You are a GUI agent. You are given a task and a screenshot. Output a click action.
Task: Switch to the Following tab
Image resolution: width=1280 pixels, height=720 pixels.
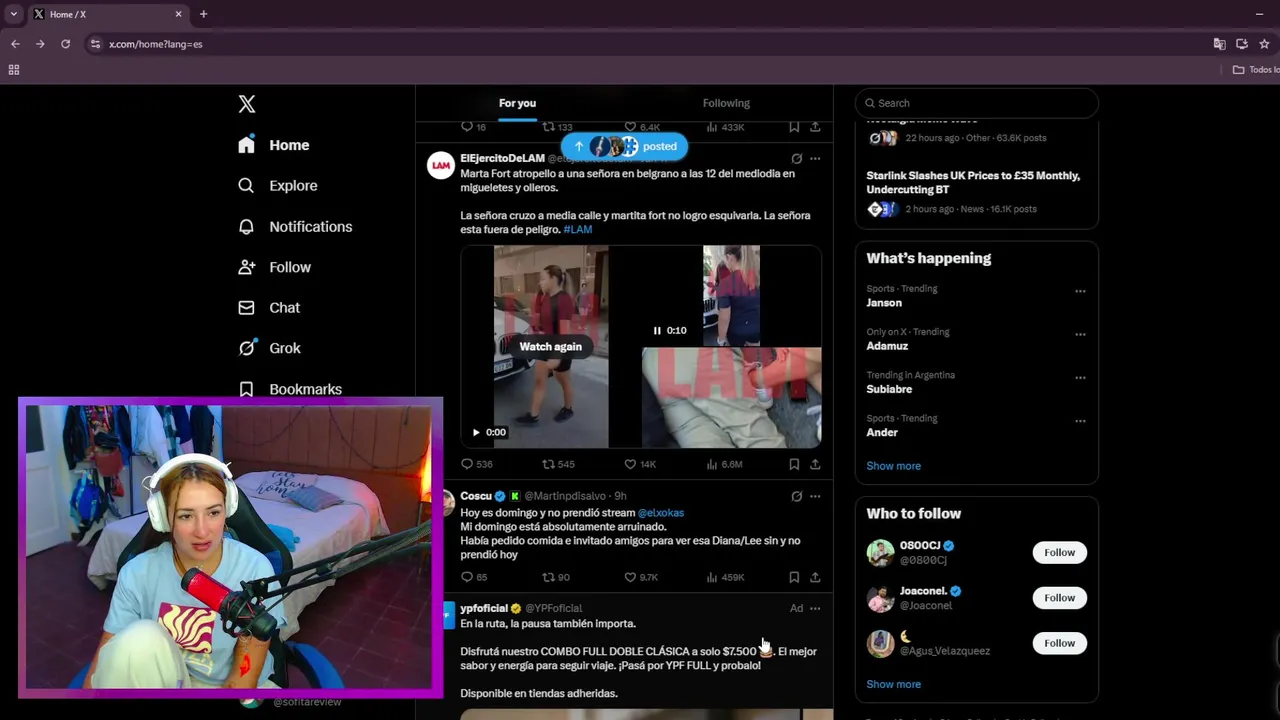726,103
